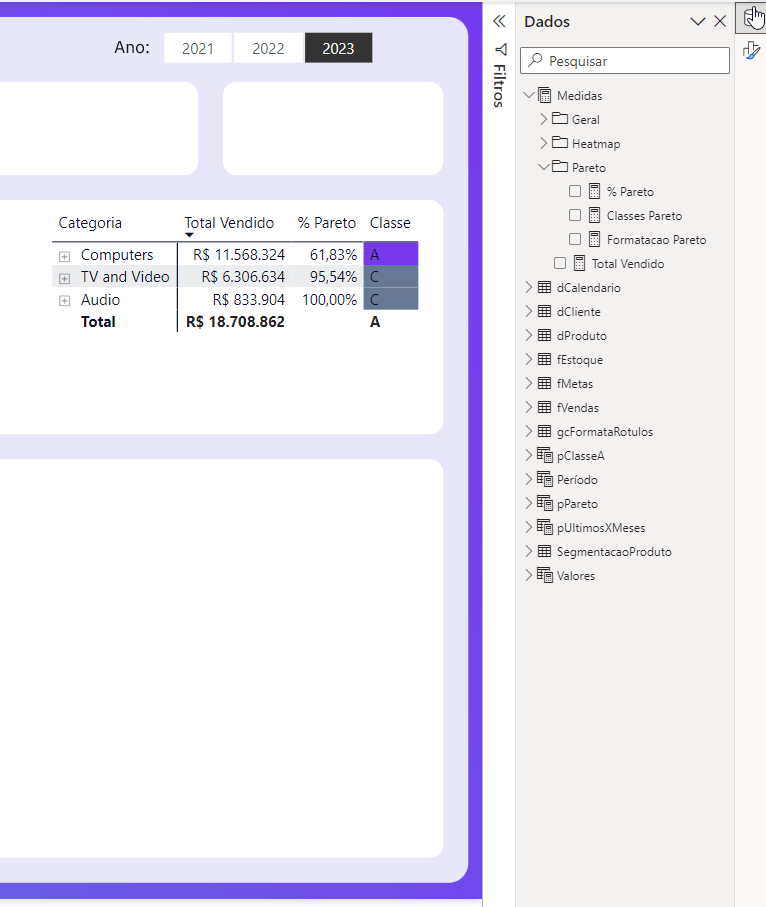766x907 pixels.
Task: Expand the Heatmap folder chevron
Action: coord(543,142)
